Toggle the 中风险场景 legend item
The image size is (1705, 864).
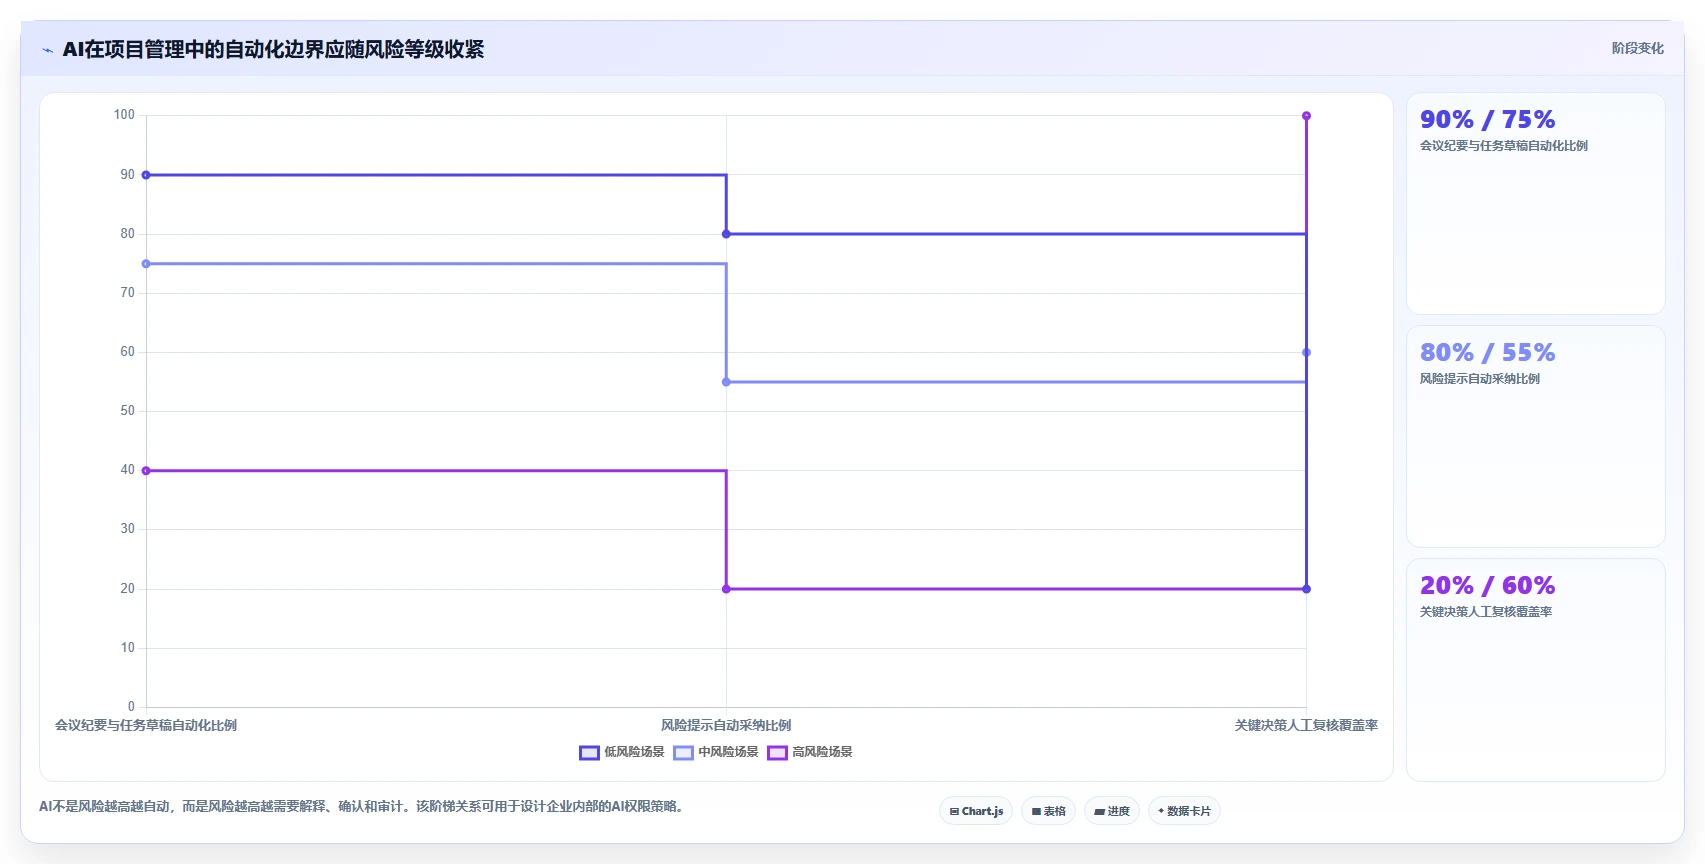coord(716,752)
